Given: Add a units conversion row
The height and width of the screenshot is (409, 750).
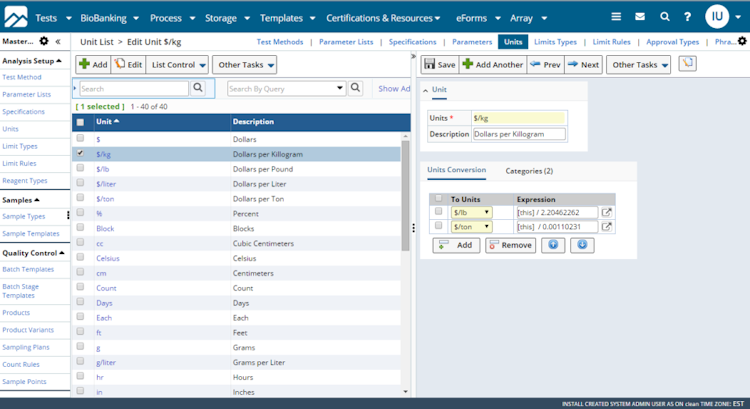Looking at the screenshot, I should click(456, 245).
